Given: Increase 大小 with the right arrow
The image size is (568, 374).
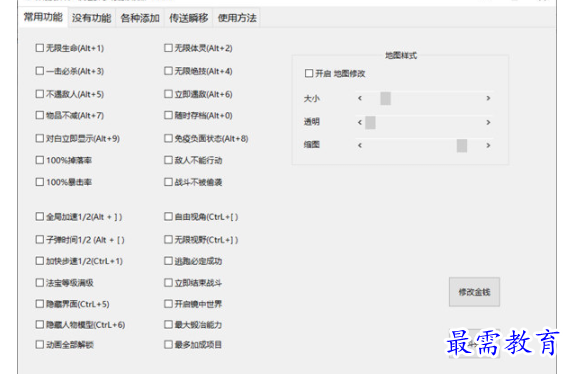Looking at the screenshot, I should click(x=488, y=98).
